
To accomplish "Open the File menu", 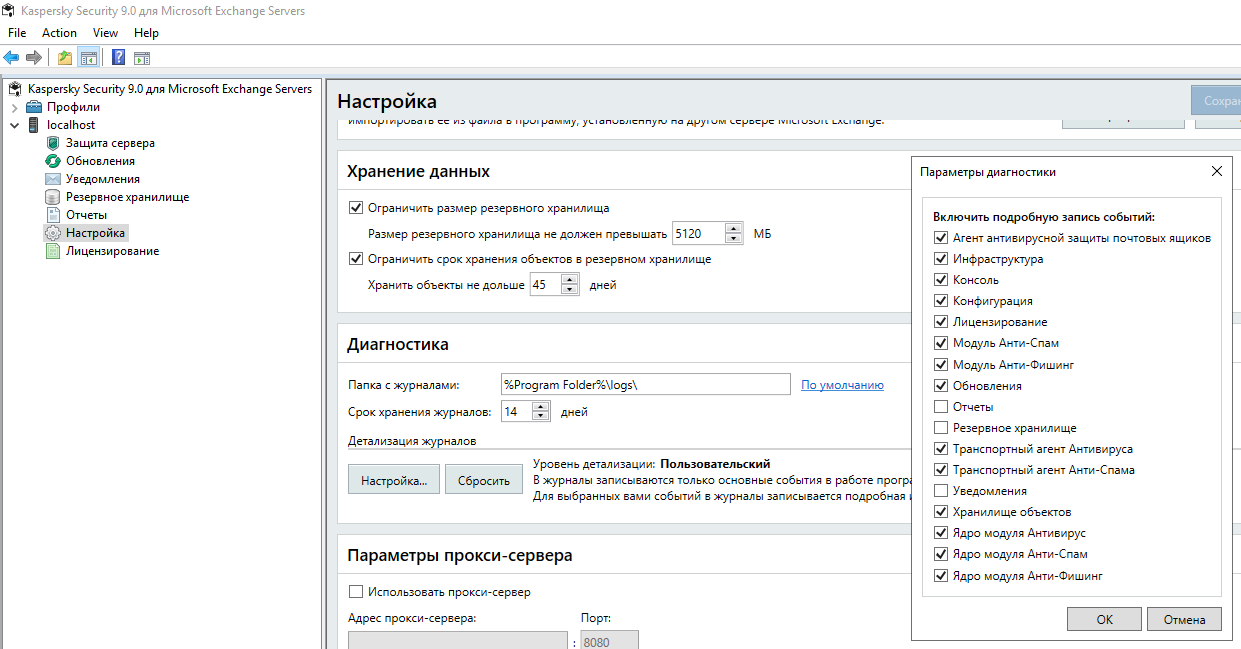I will [17, 33].
